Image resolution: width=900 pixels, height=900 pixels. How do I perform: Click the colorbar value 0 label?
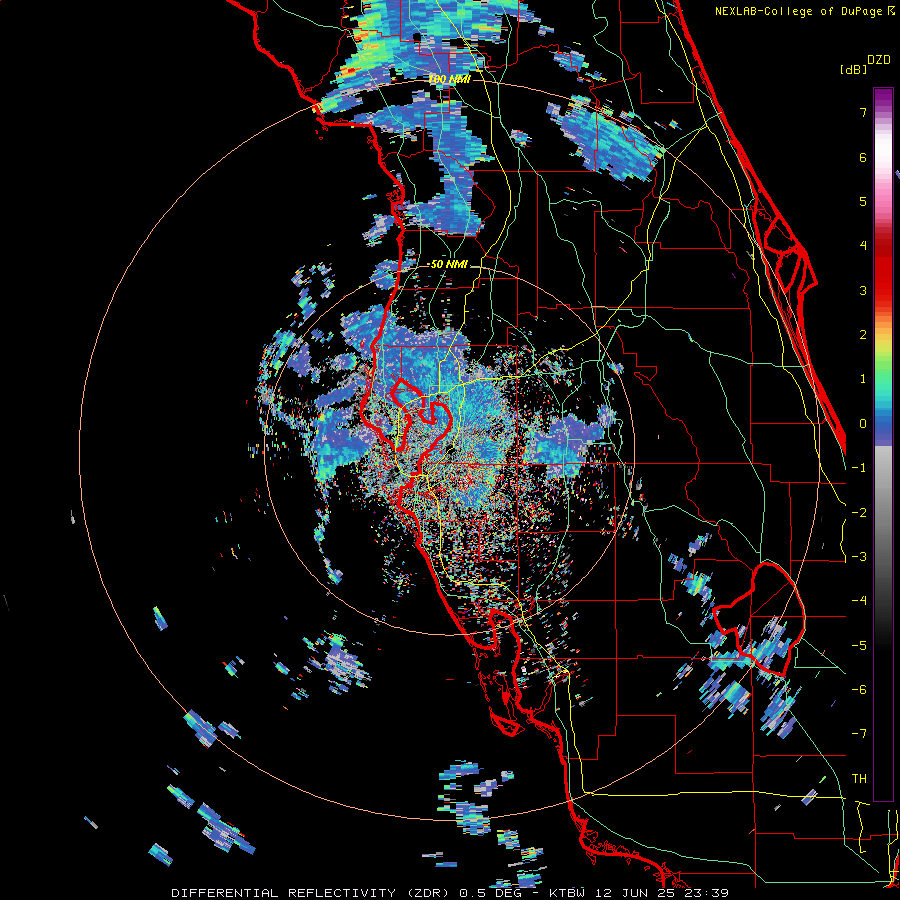(x=863, y=424)
